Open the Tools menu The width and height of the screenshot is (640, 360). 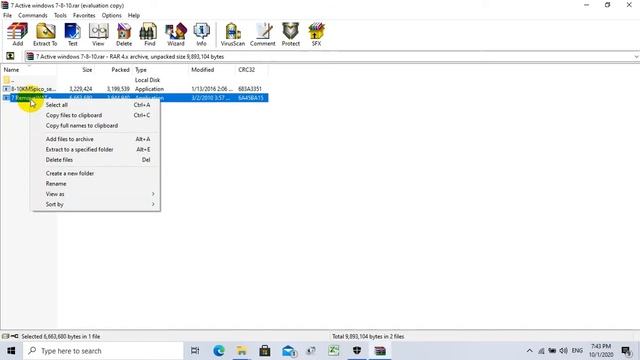click(x=60, y=15)
